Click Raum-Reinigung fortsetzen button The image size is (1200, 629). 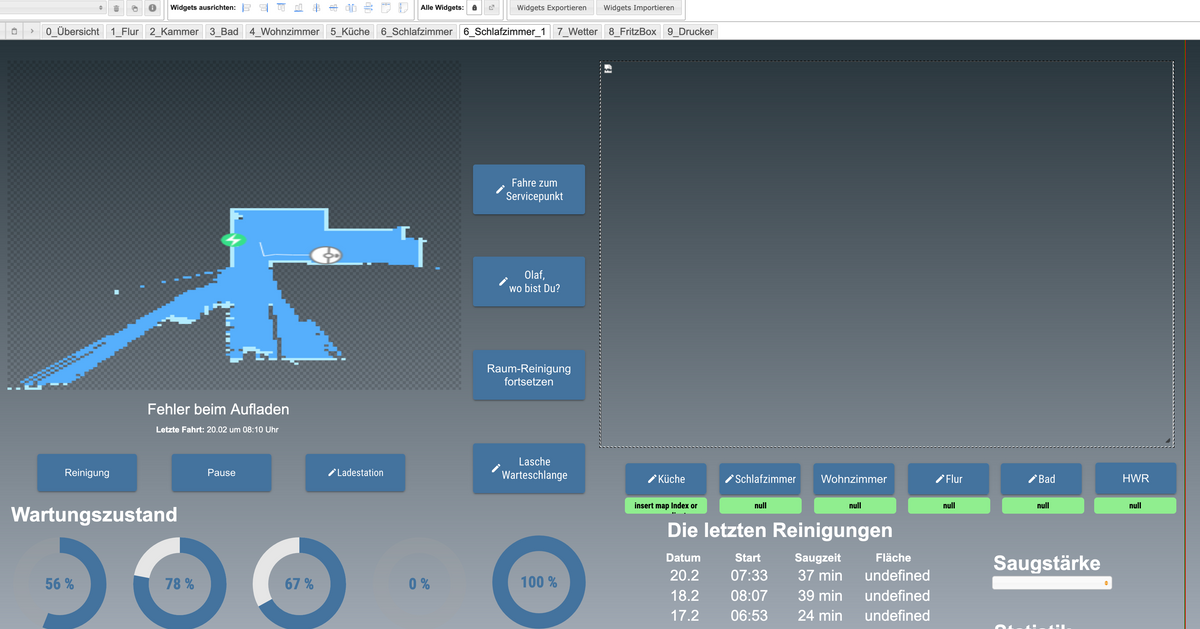point(529,375)
